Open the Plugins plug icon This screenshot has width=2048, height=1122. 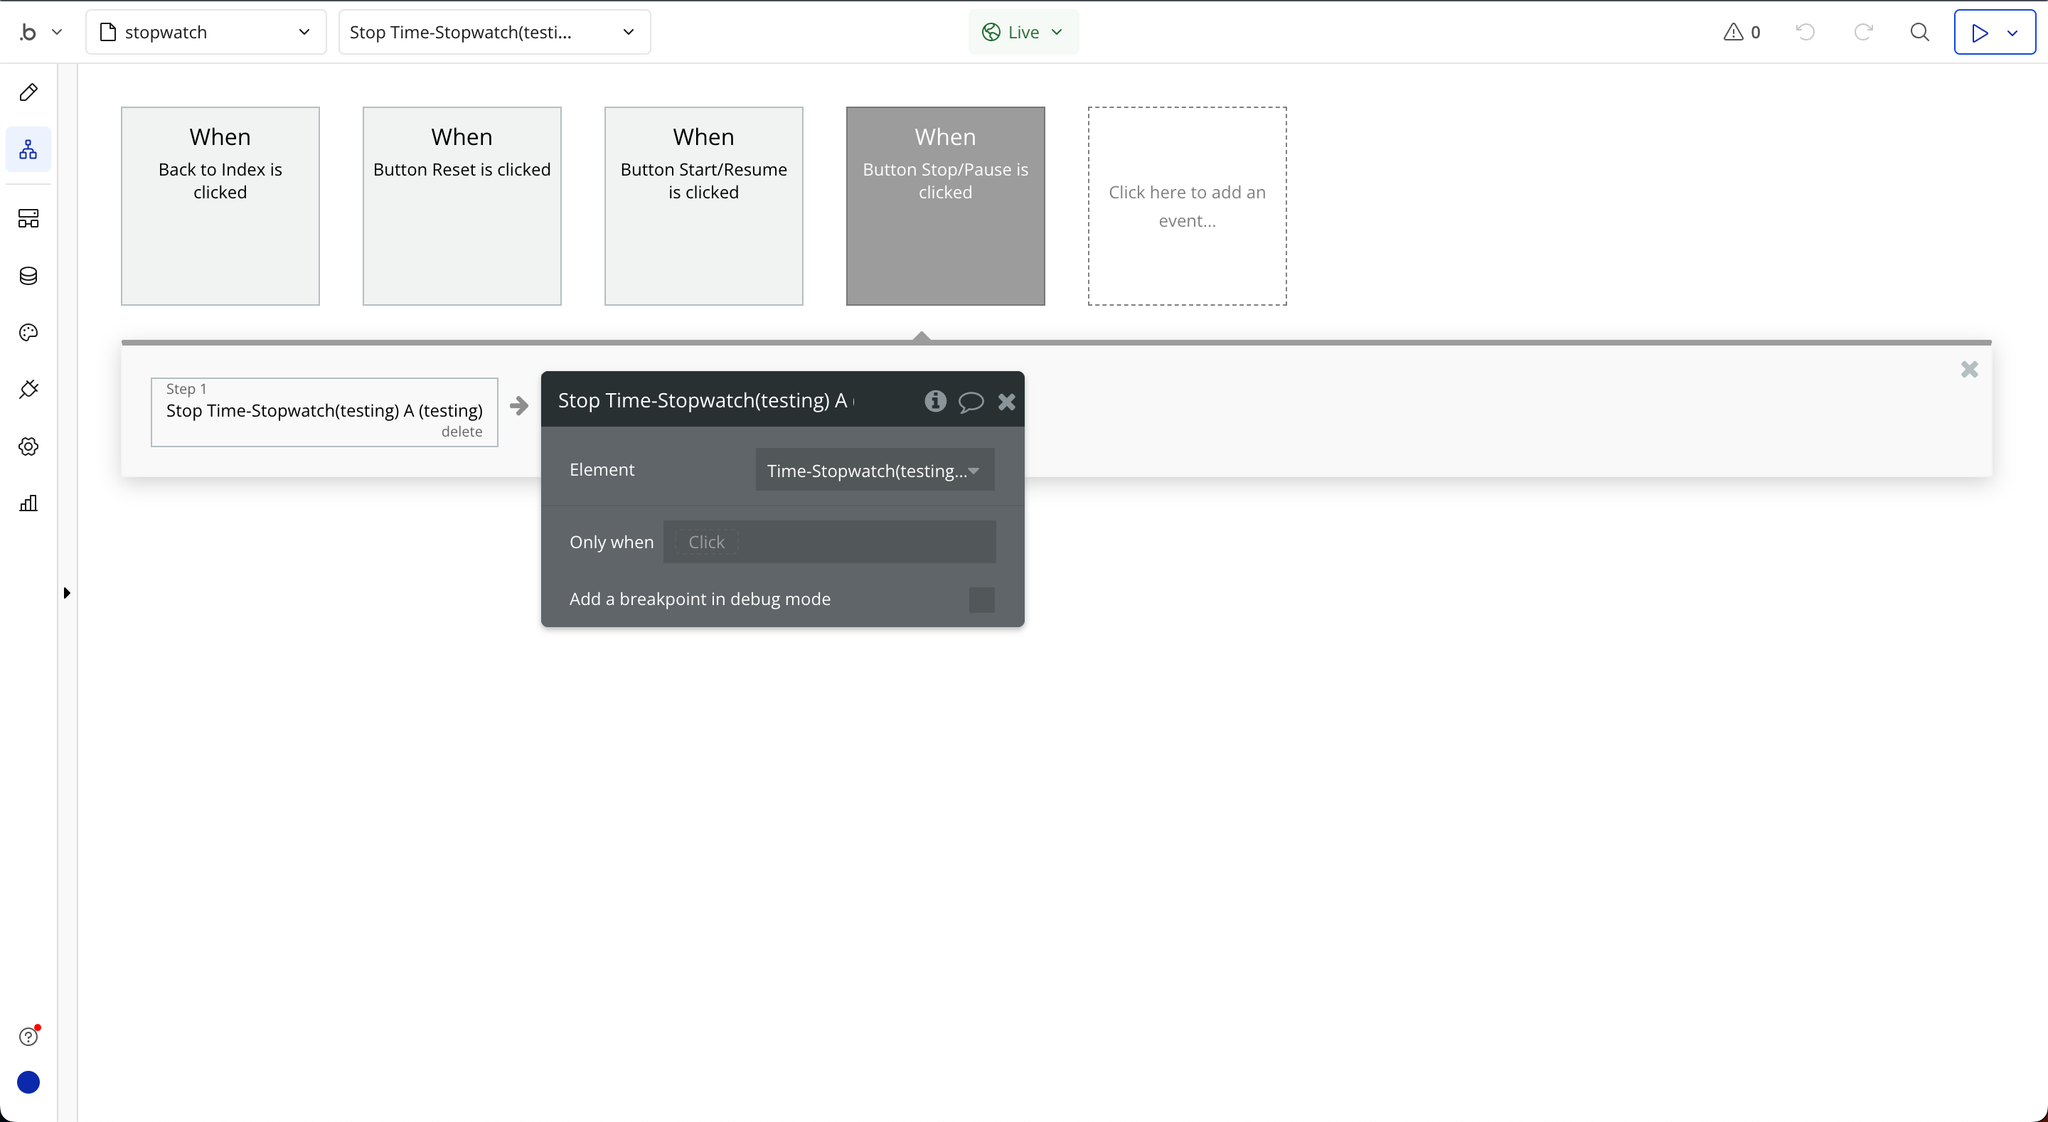28,390
